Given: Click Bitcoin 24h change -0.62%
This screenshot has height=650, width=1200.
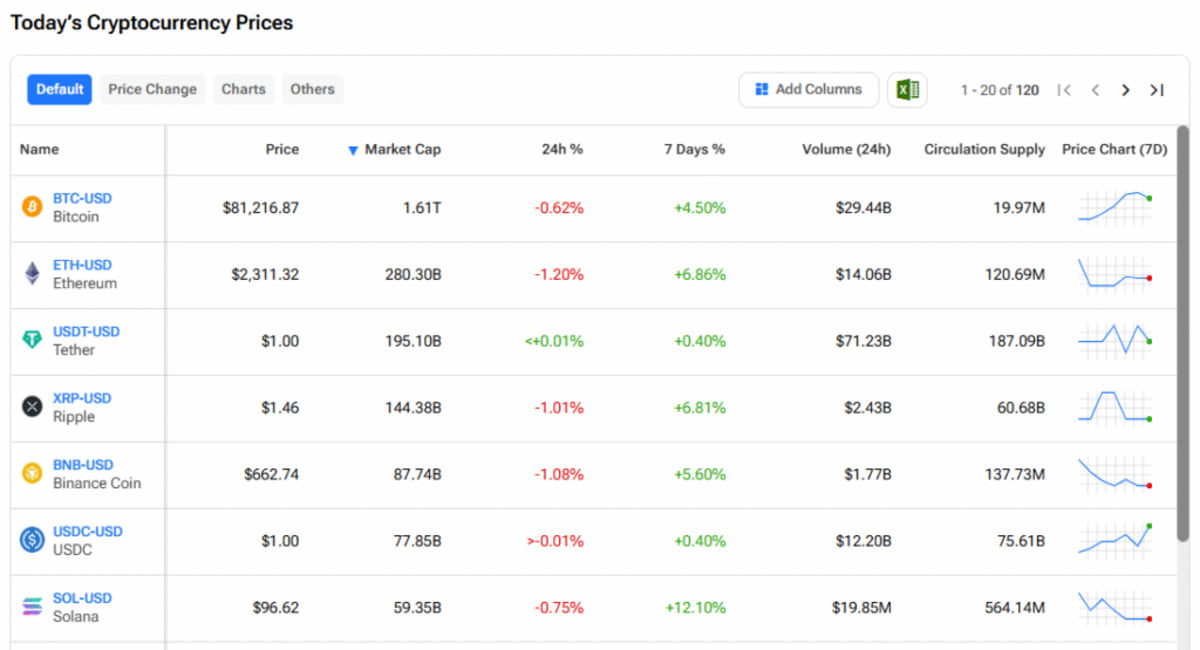Looking at the screenshot, I should (559, 208).
